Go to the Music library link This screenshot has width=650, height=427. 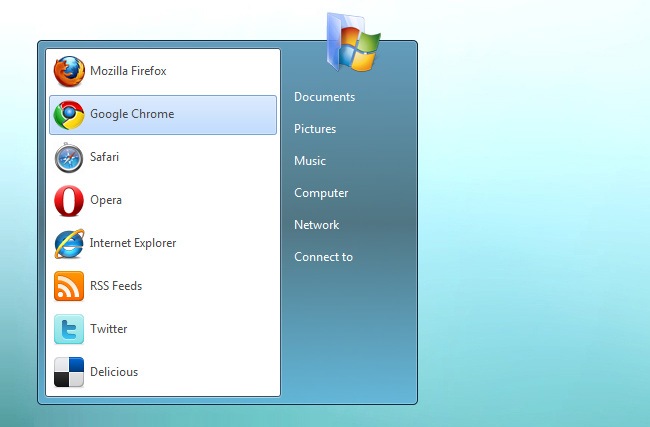coord(310,161)
